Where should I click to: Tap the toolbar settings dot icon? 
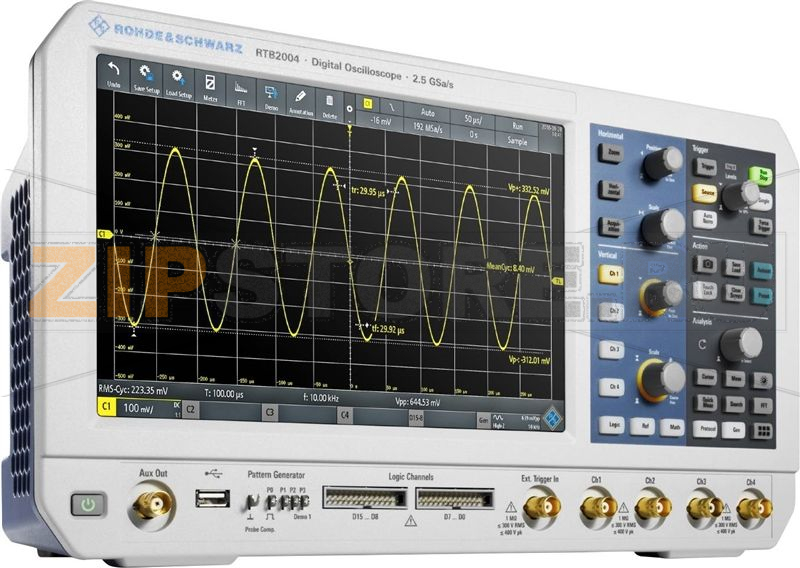pyautogui.click(x=349, y=109)
